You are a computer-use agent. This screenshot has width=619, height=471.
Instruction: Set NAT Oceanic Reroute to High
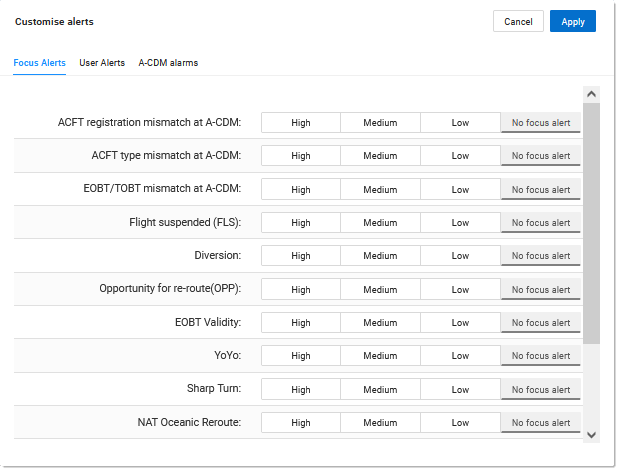click(301, 422)
